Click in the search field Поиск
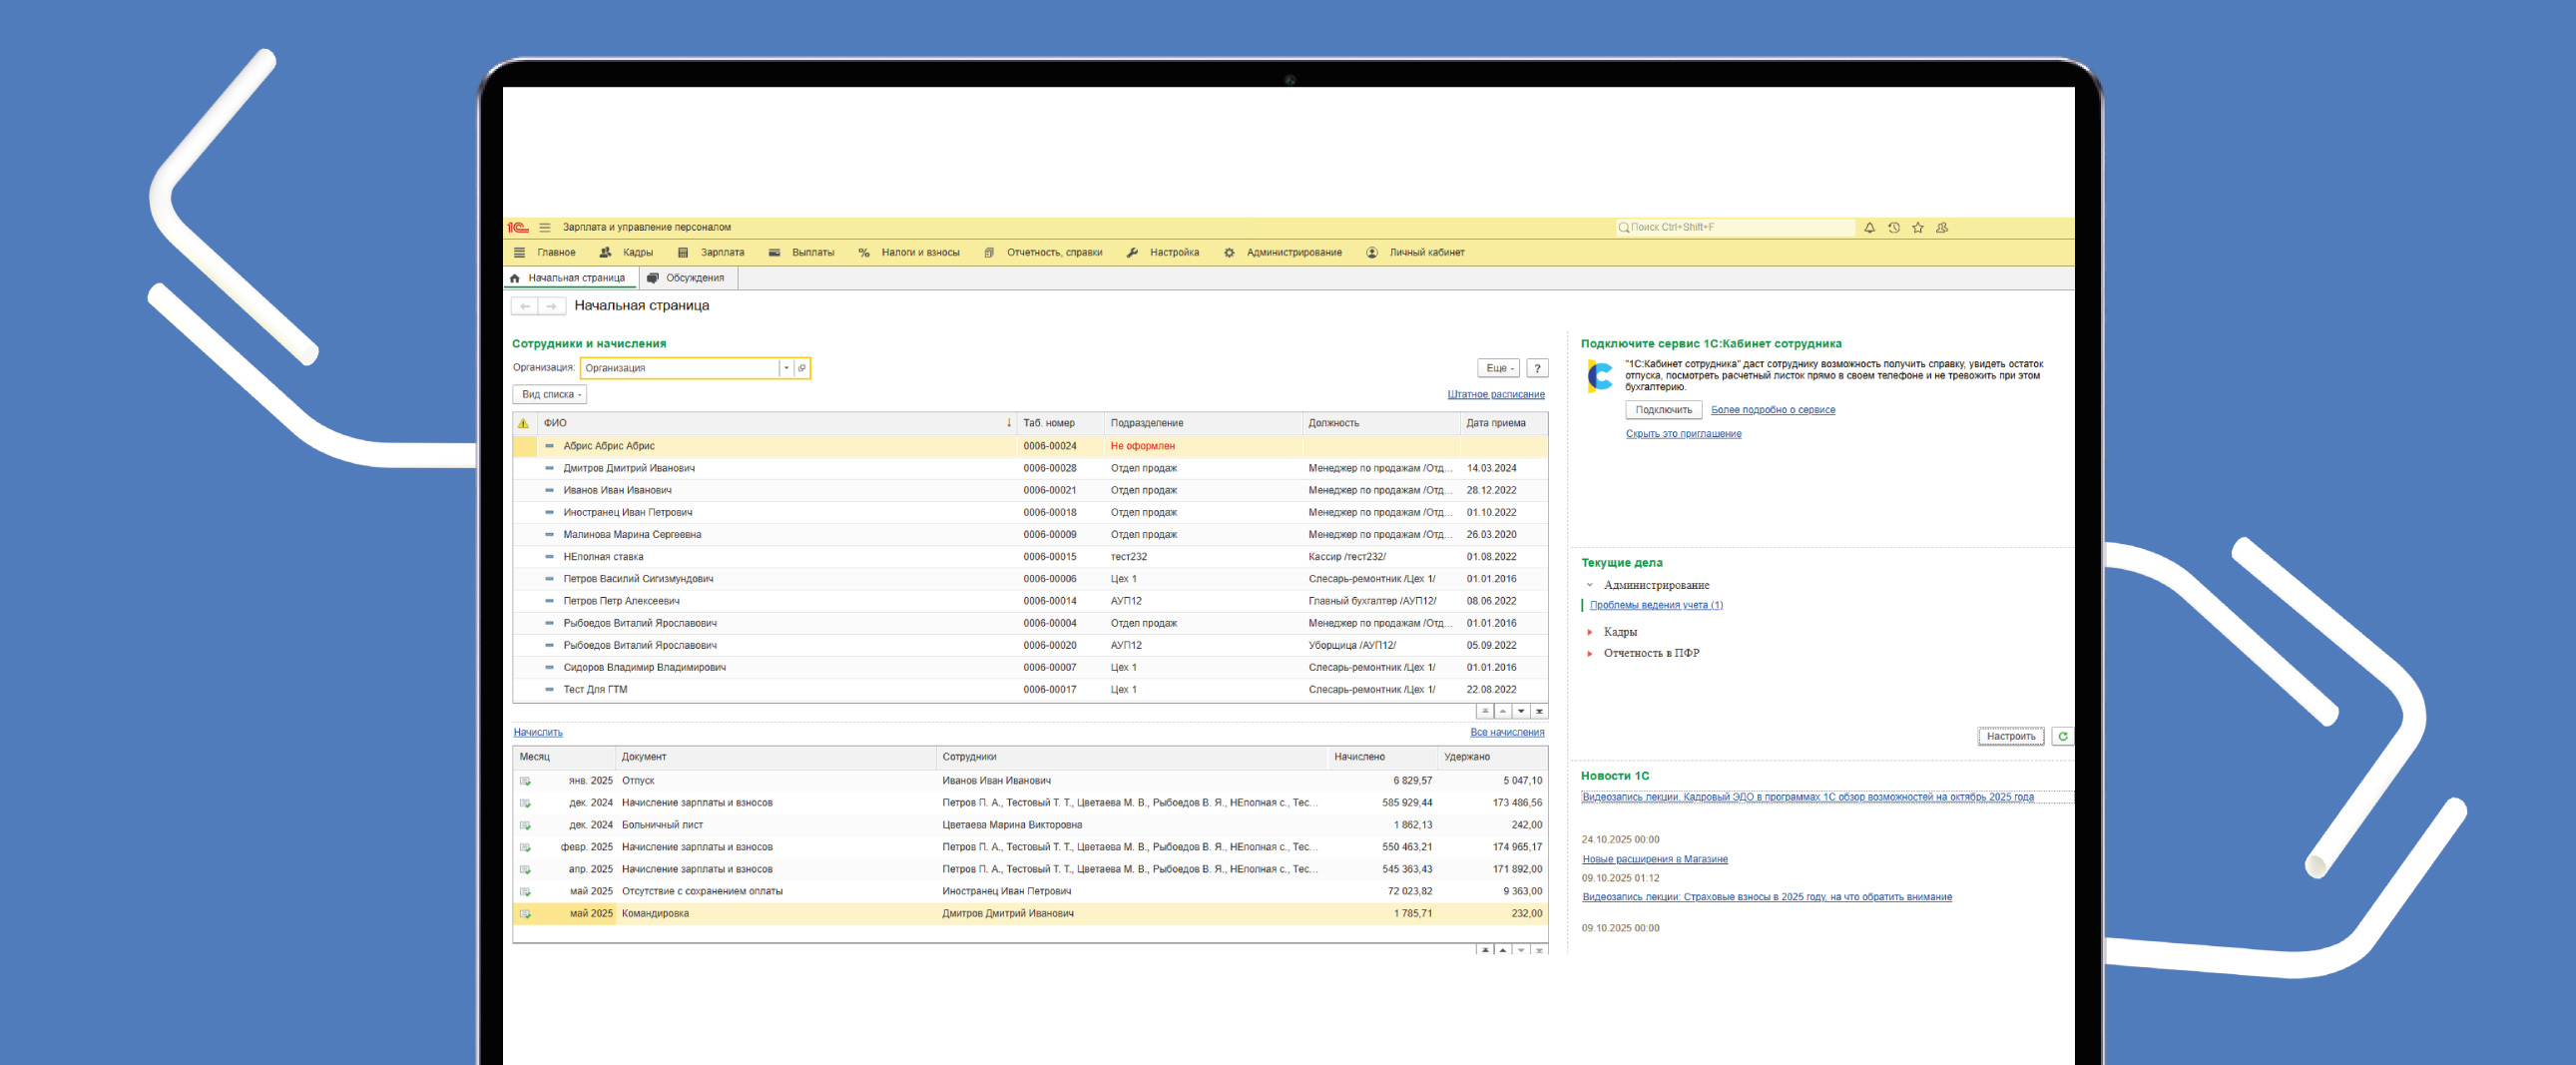This screenshot has height=1065, width=2576. point(1738,228)
